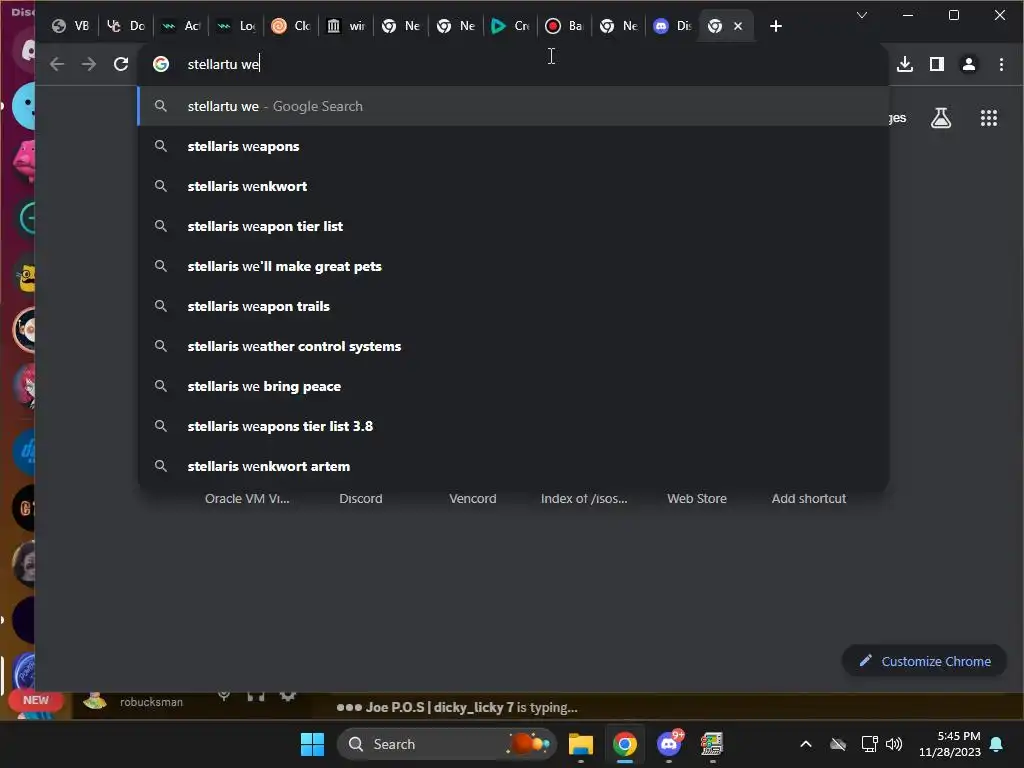Open Discord from the taskbar
Screen dimensions: 1024x768
[x=669, y=744]
